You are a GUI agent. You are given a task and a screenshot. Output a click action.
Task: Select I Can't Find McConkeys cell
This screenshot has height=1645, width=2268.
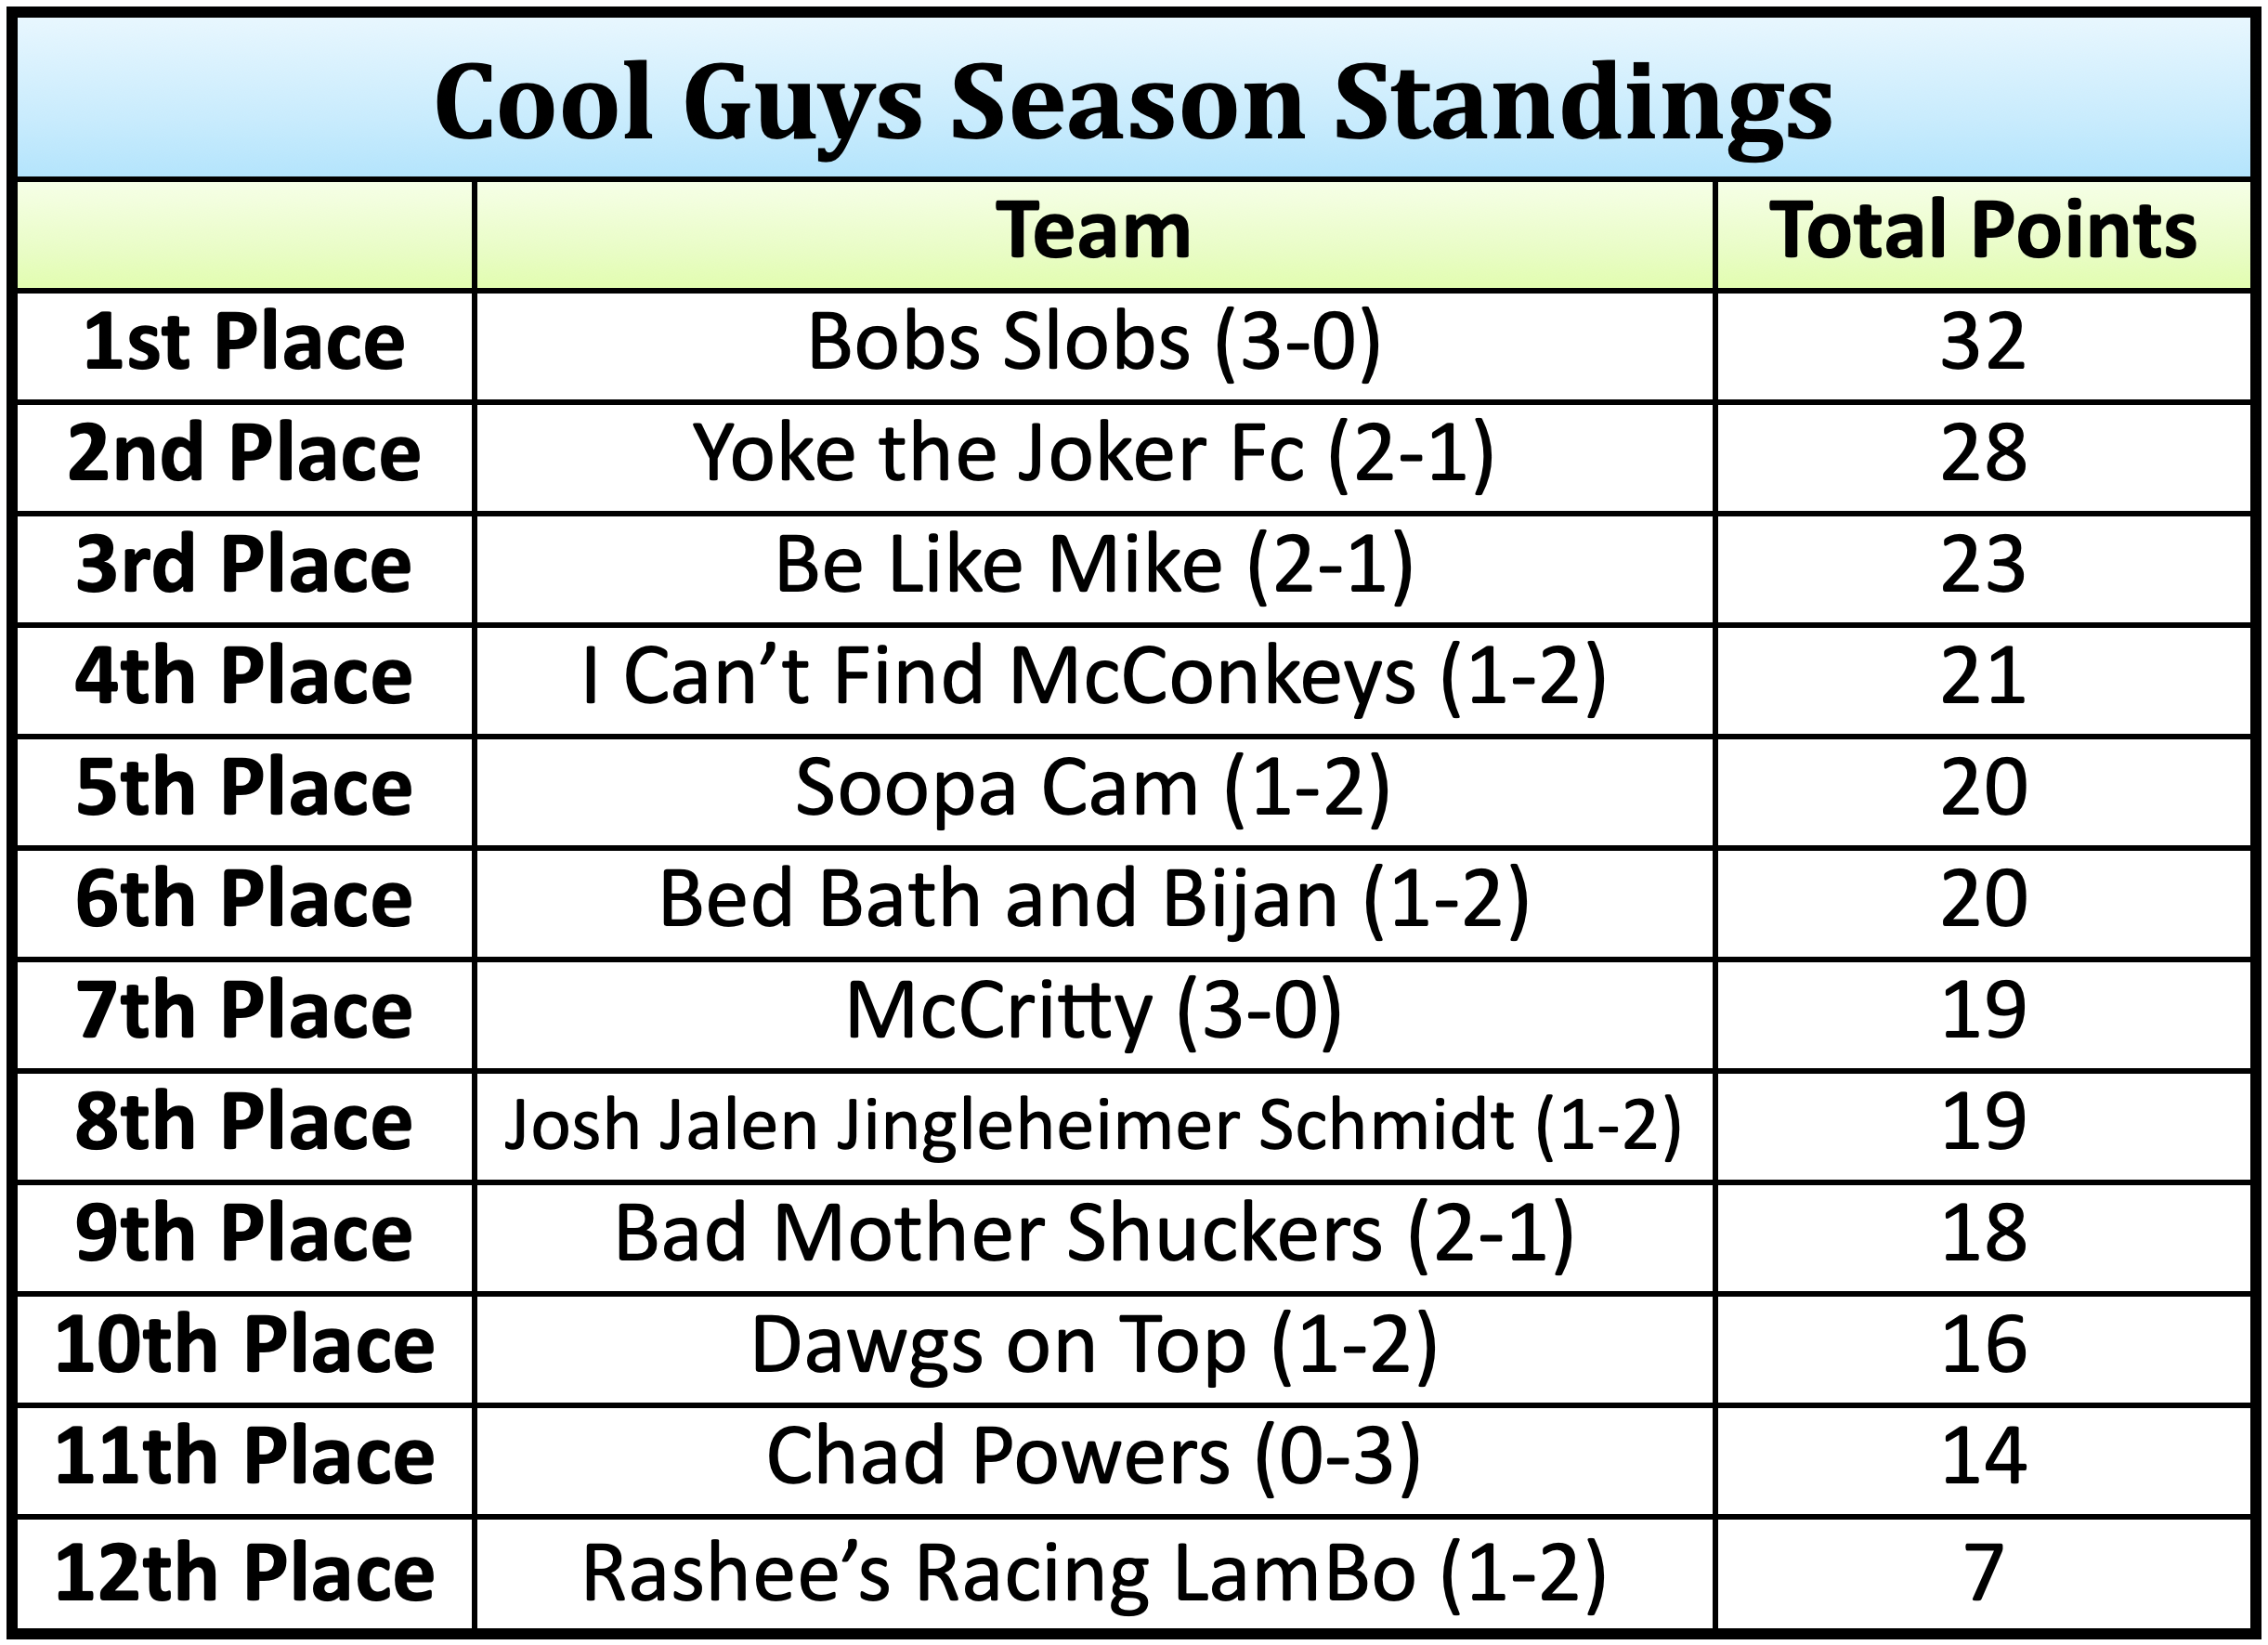click(1093, 678)
